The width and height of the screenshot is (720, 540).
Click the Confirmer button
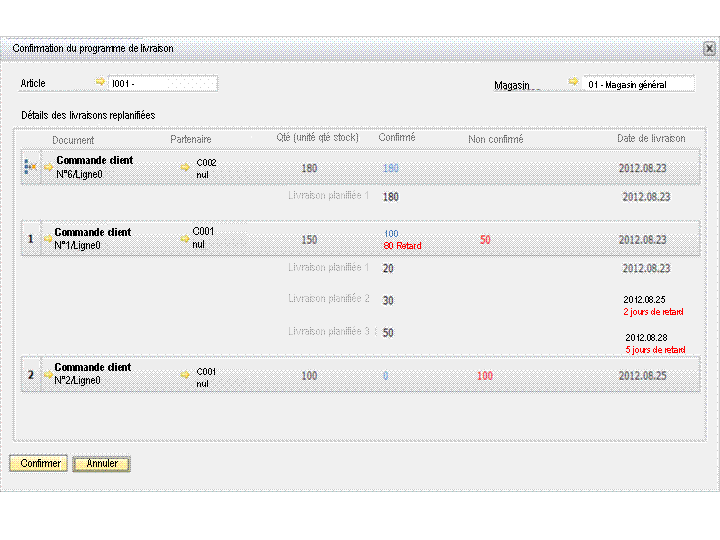coord(39,463)
